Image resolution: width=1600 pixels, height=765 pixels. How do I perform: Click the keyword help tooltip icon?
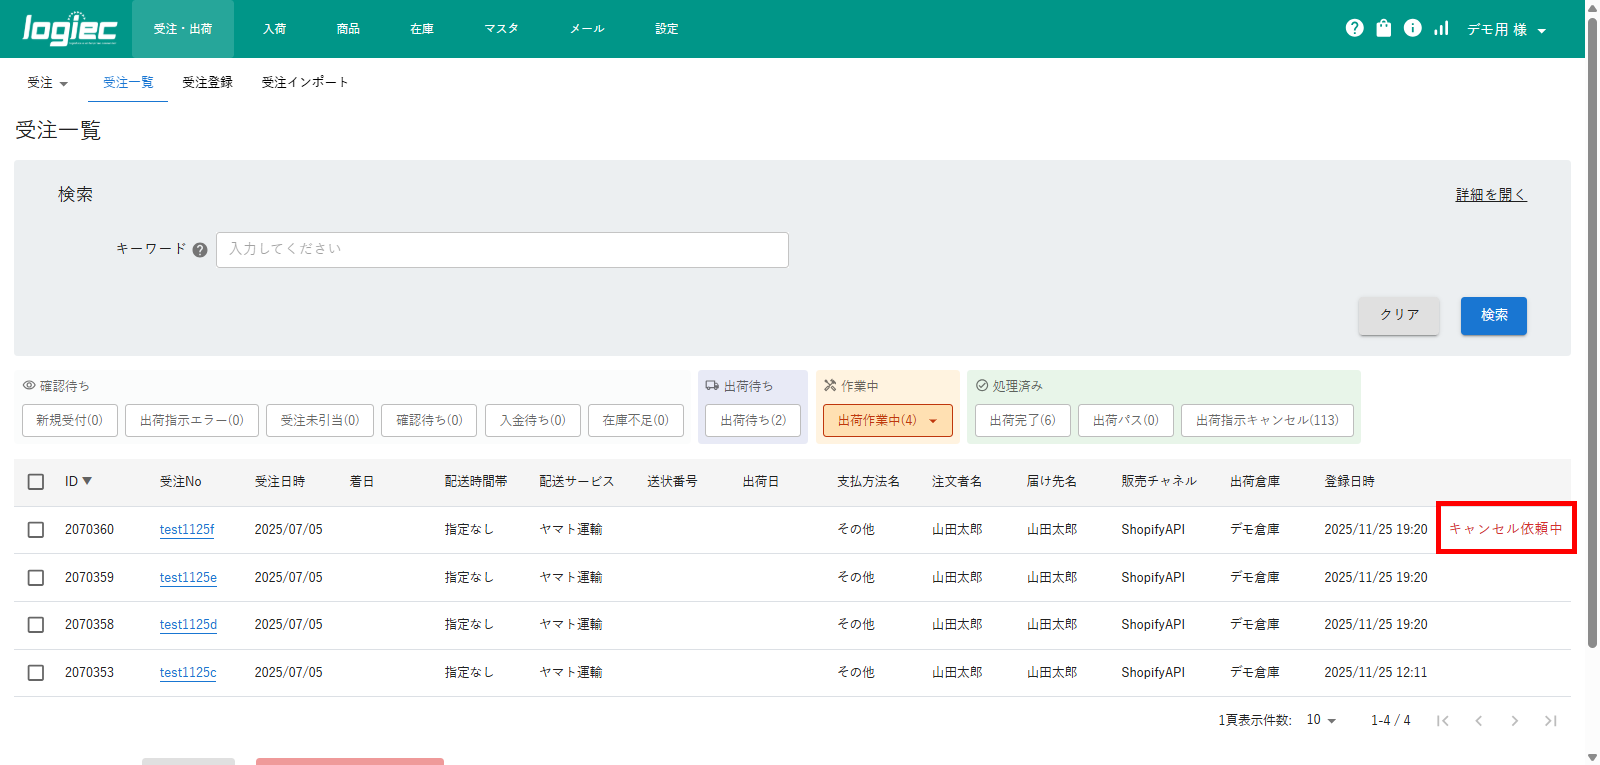click(x=200, y=250)
